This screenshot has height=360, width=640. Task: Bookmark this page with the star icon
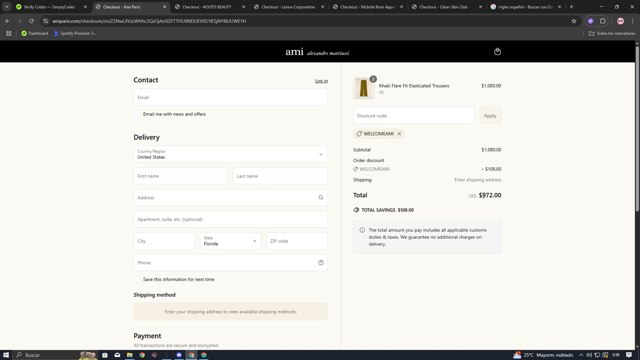[573, 21]
